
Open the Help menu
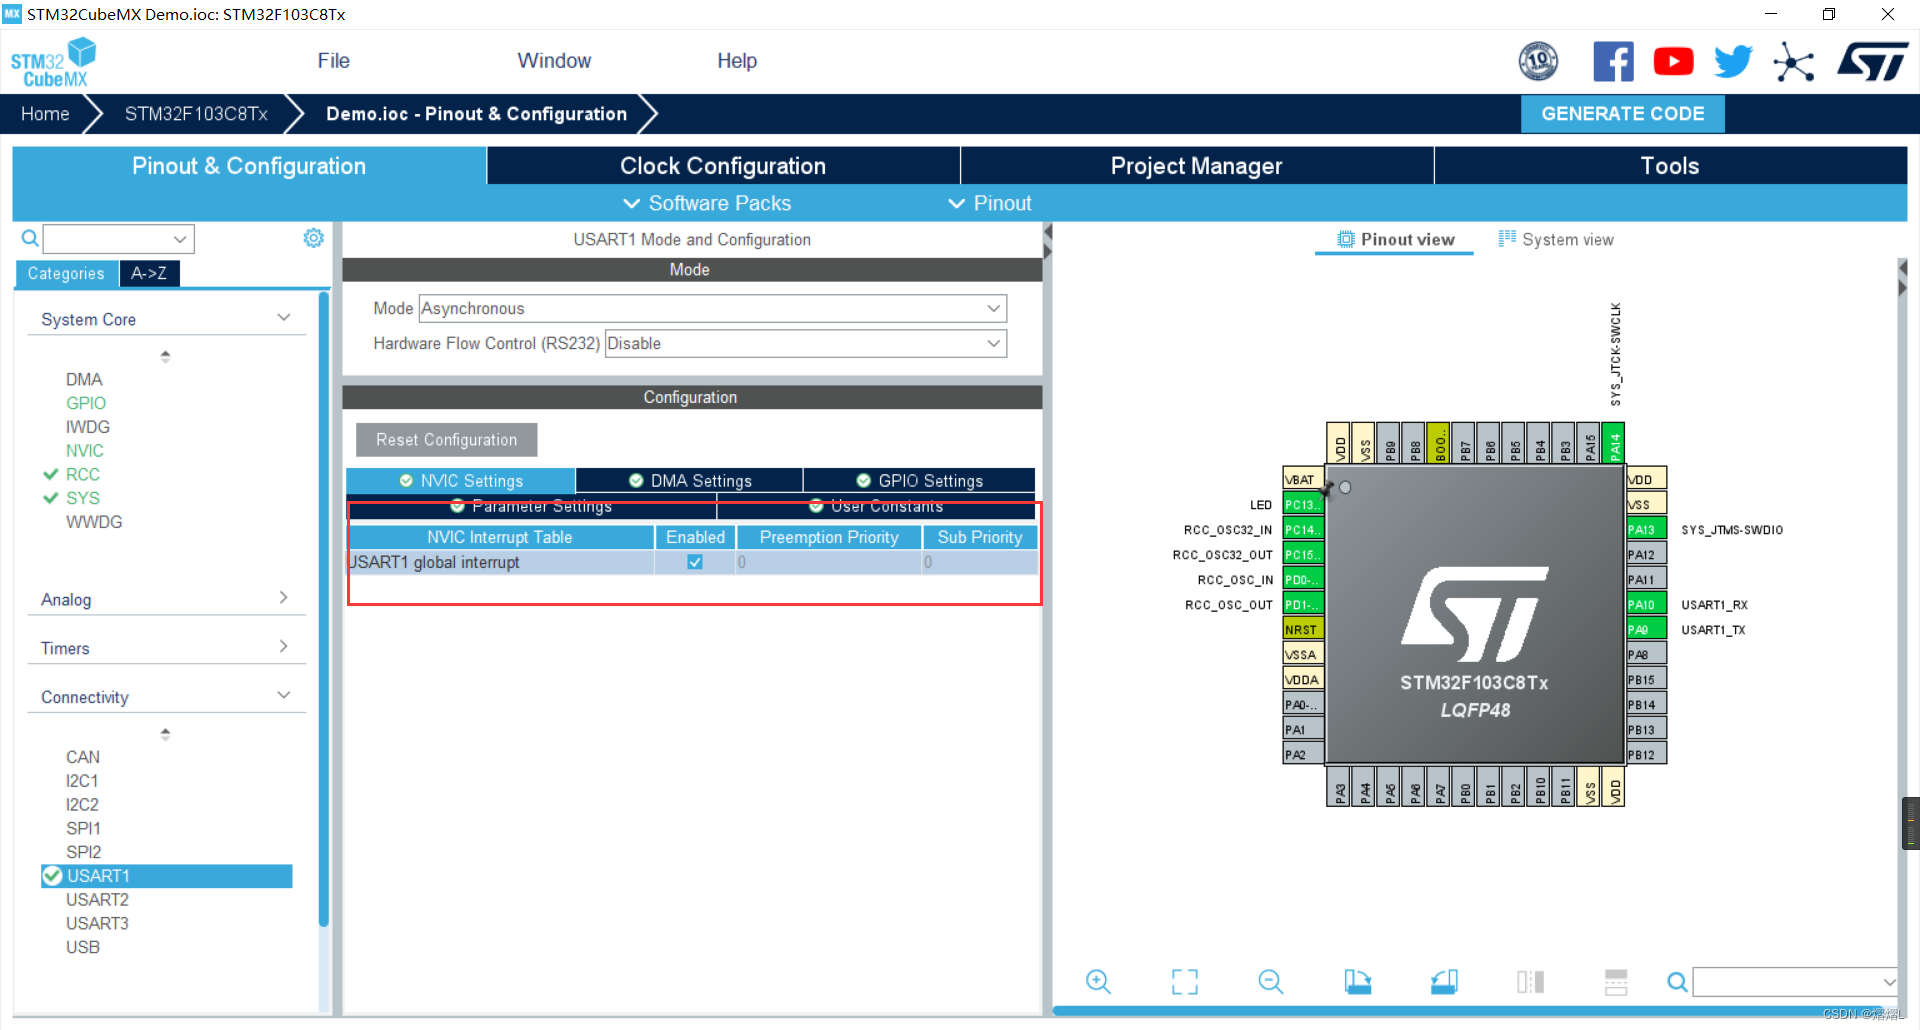tap(737, 61)
